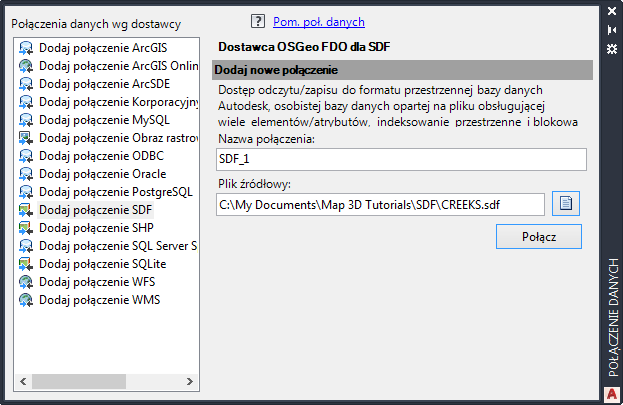This screenshot has width=623, height=405.
Task: Click the SQLite connection icon
Action: click(x=26, y=264)
